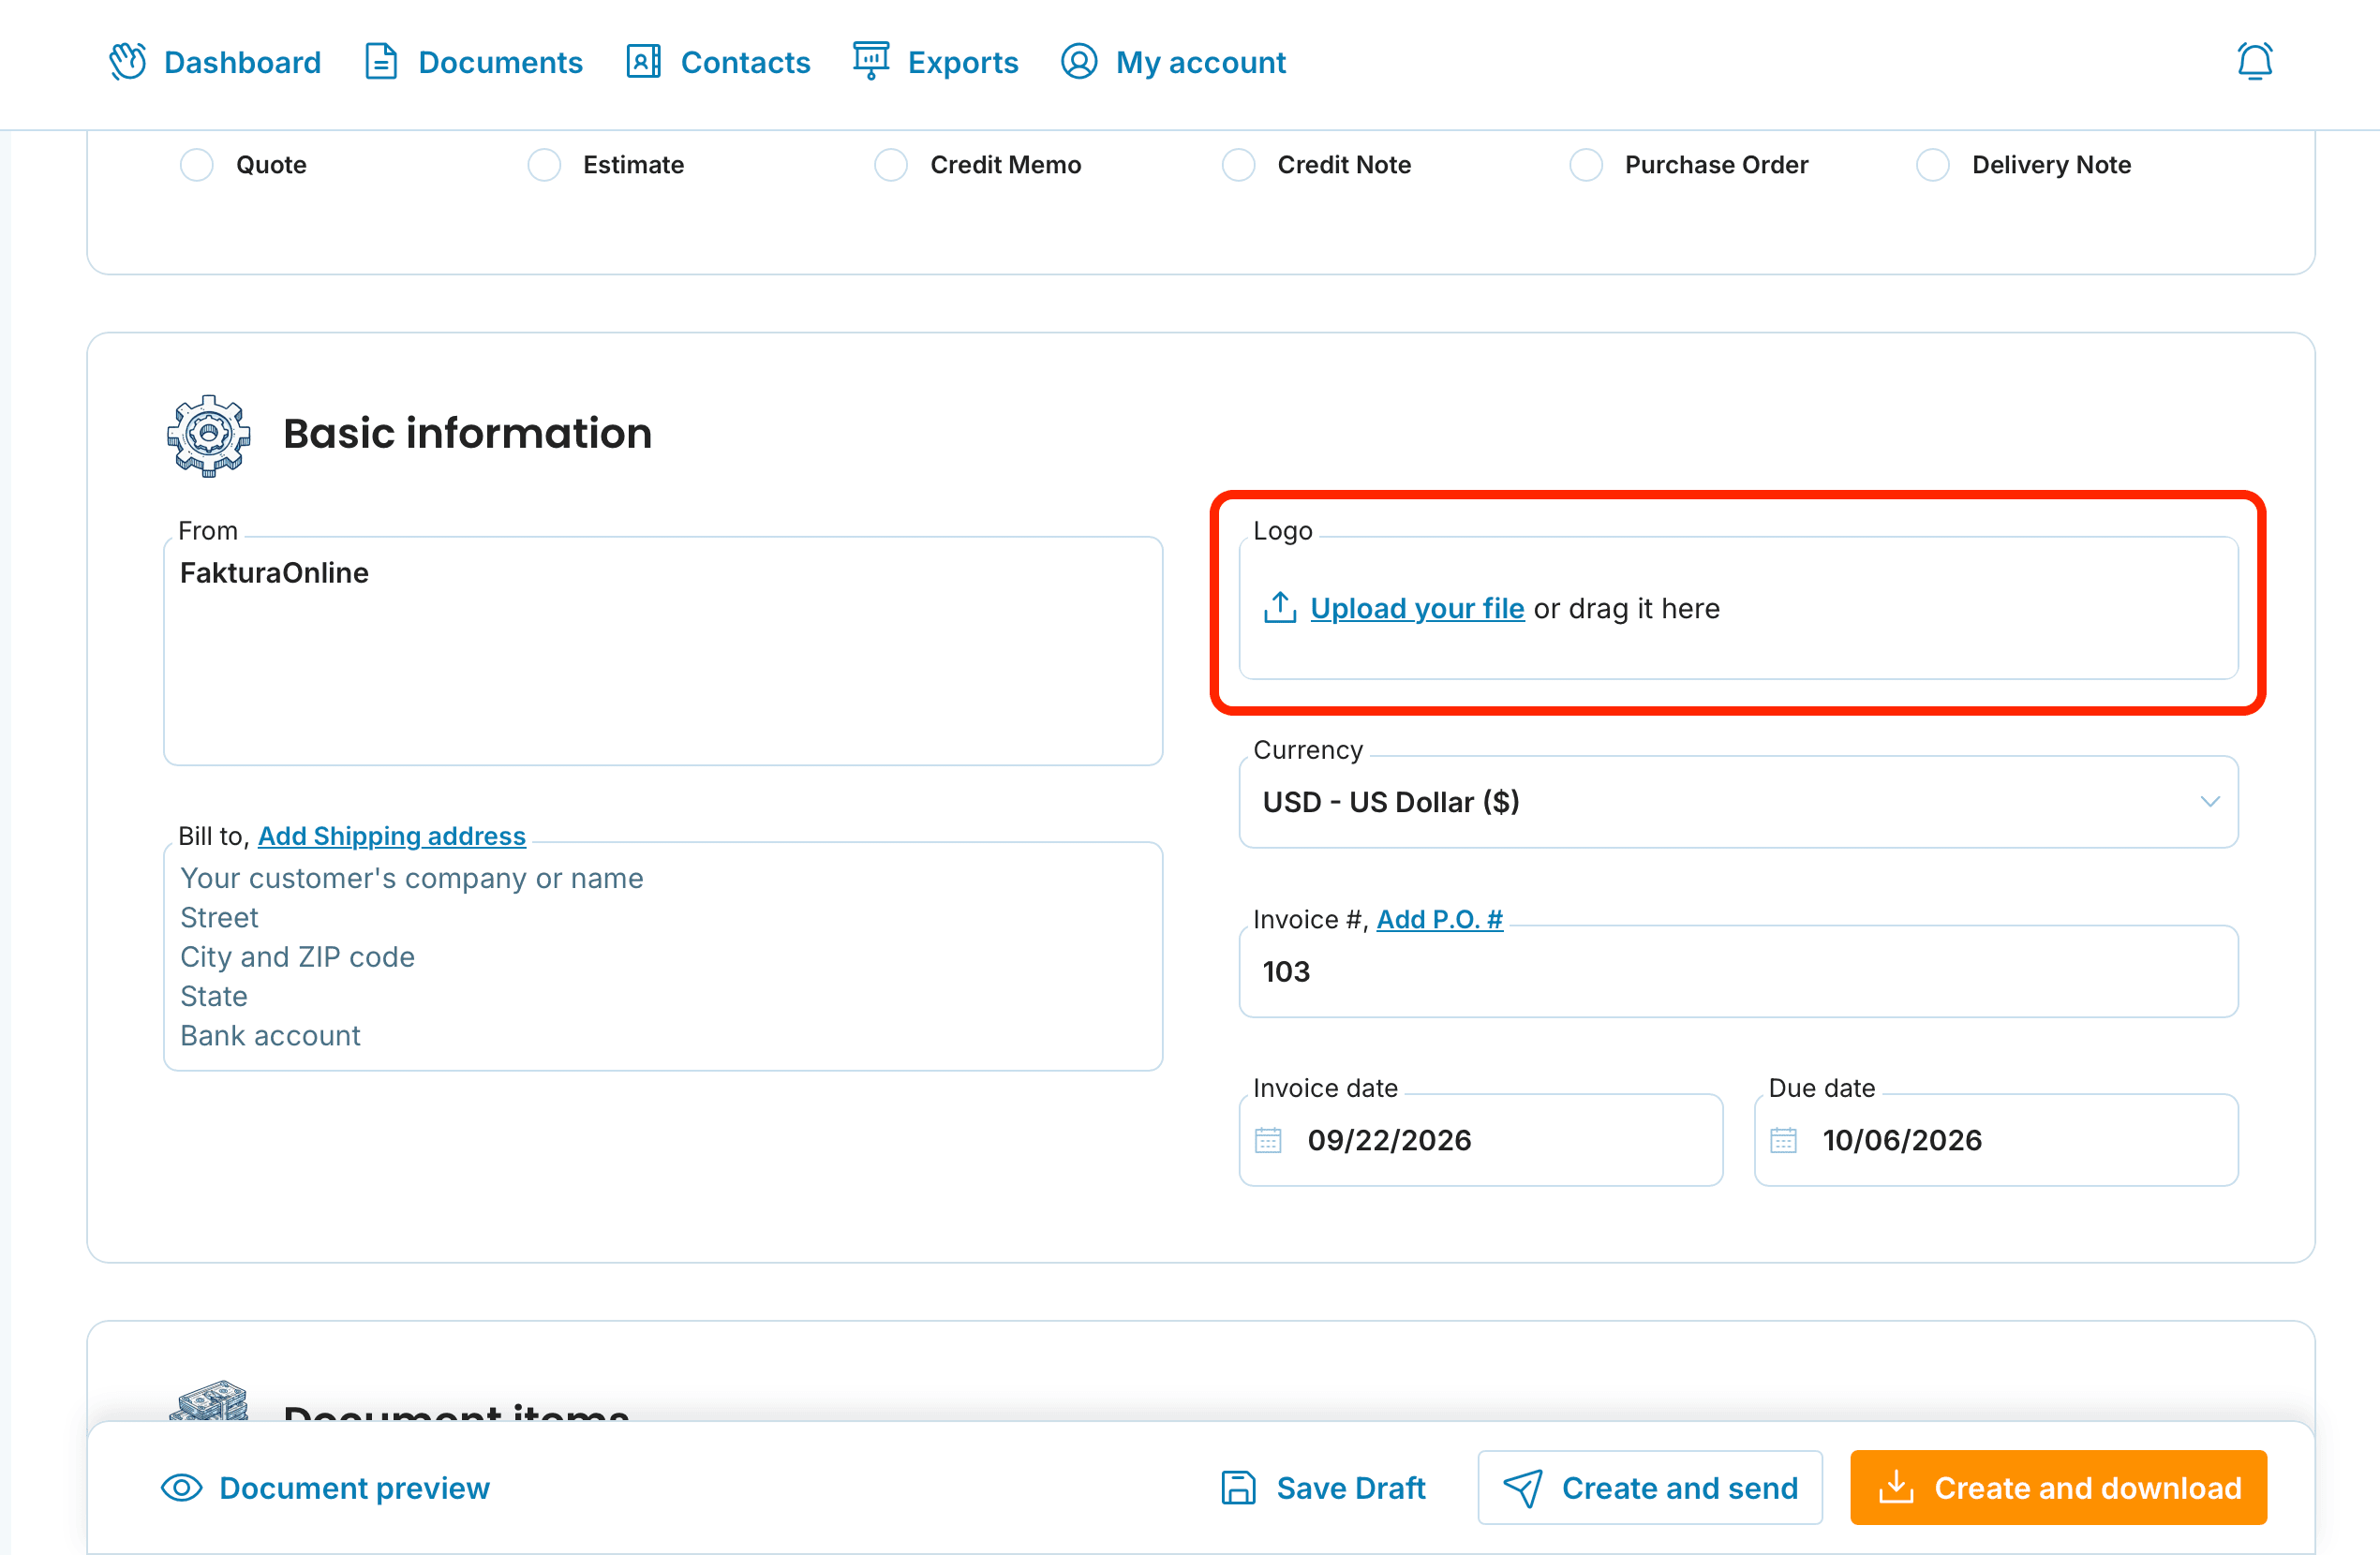Click the Due date value 10/06/2026
The height and width of the screenshot is (1555, 2380).
[1902, 1140]
